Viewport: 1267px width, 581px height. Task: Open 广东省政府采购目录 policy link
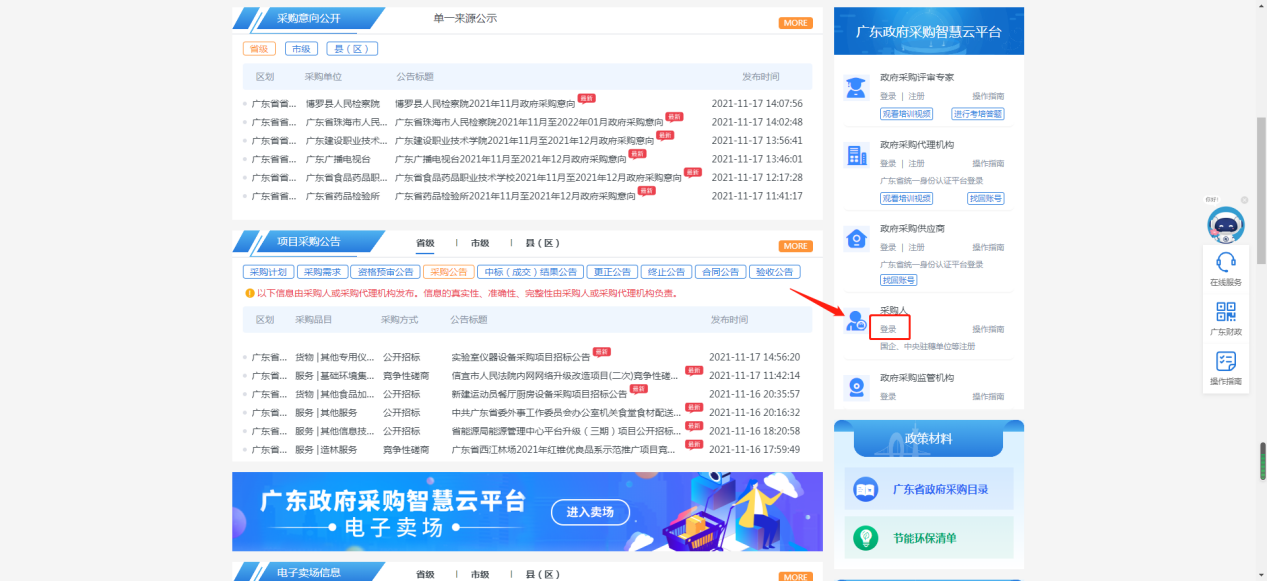[x=940, y=489]
